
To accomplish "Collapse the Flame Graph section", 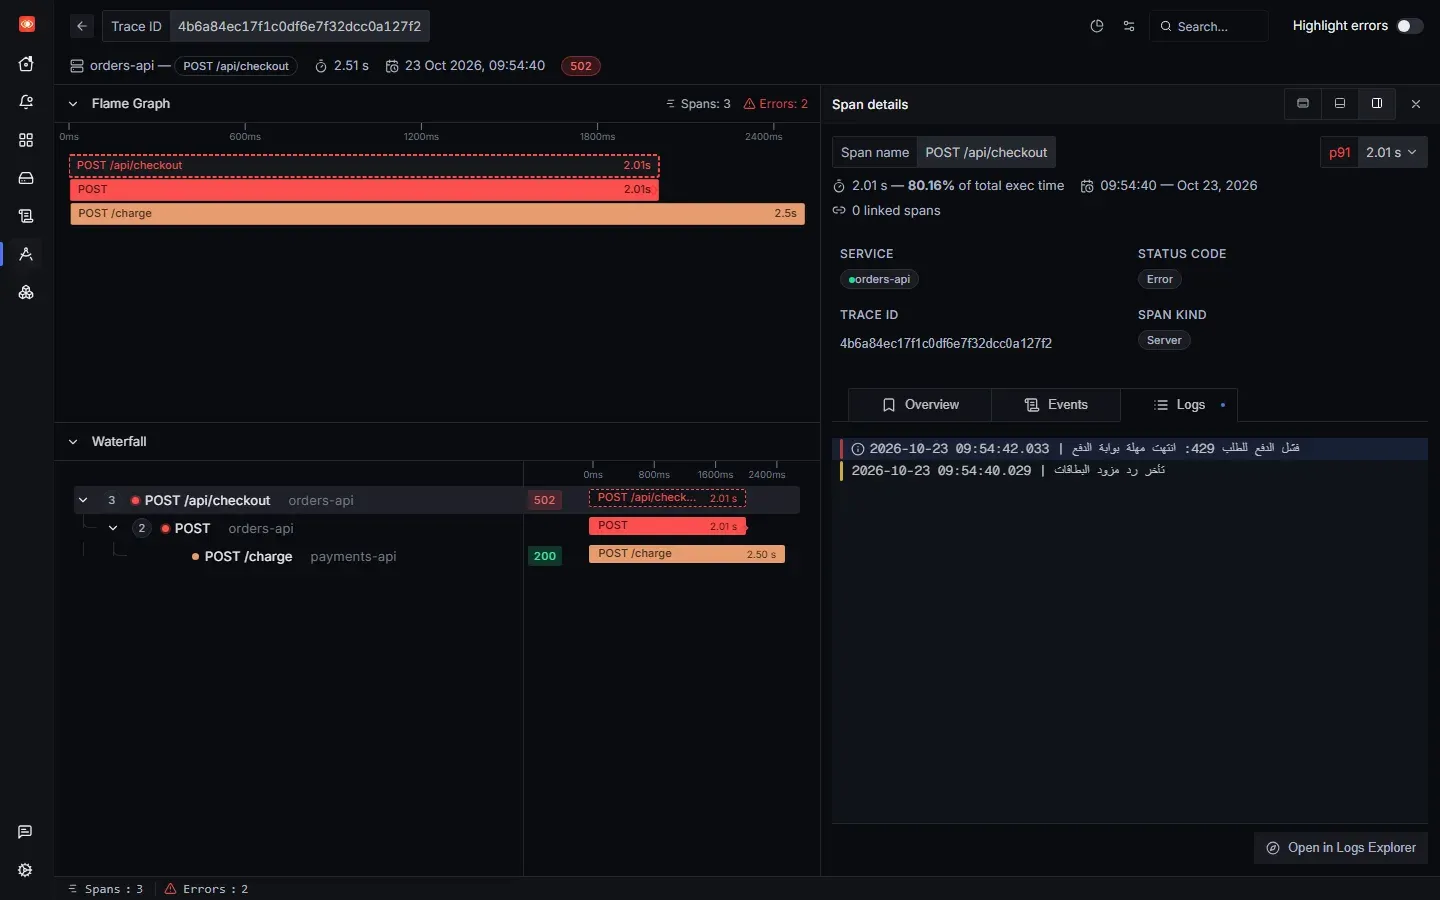I will pyautogui.click(x=73, y=104).
